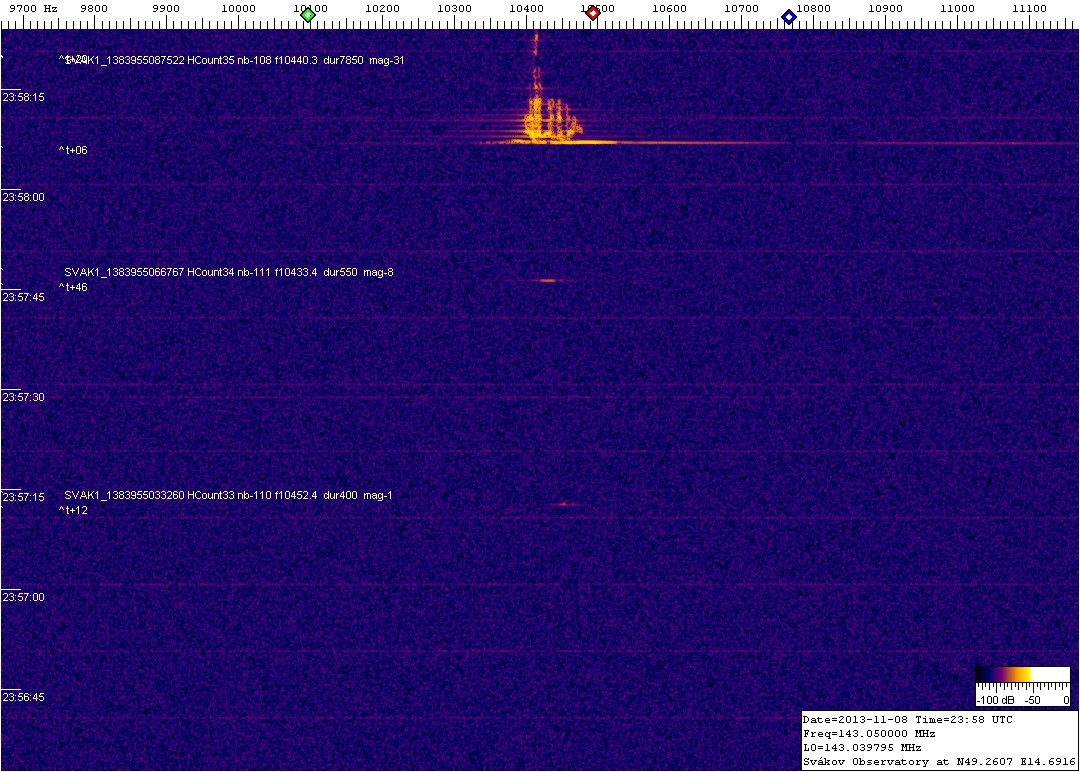
Task: Click the 10900 frequency axis label
Action: pyautogui.click(x=885, y=8)
